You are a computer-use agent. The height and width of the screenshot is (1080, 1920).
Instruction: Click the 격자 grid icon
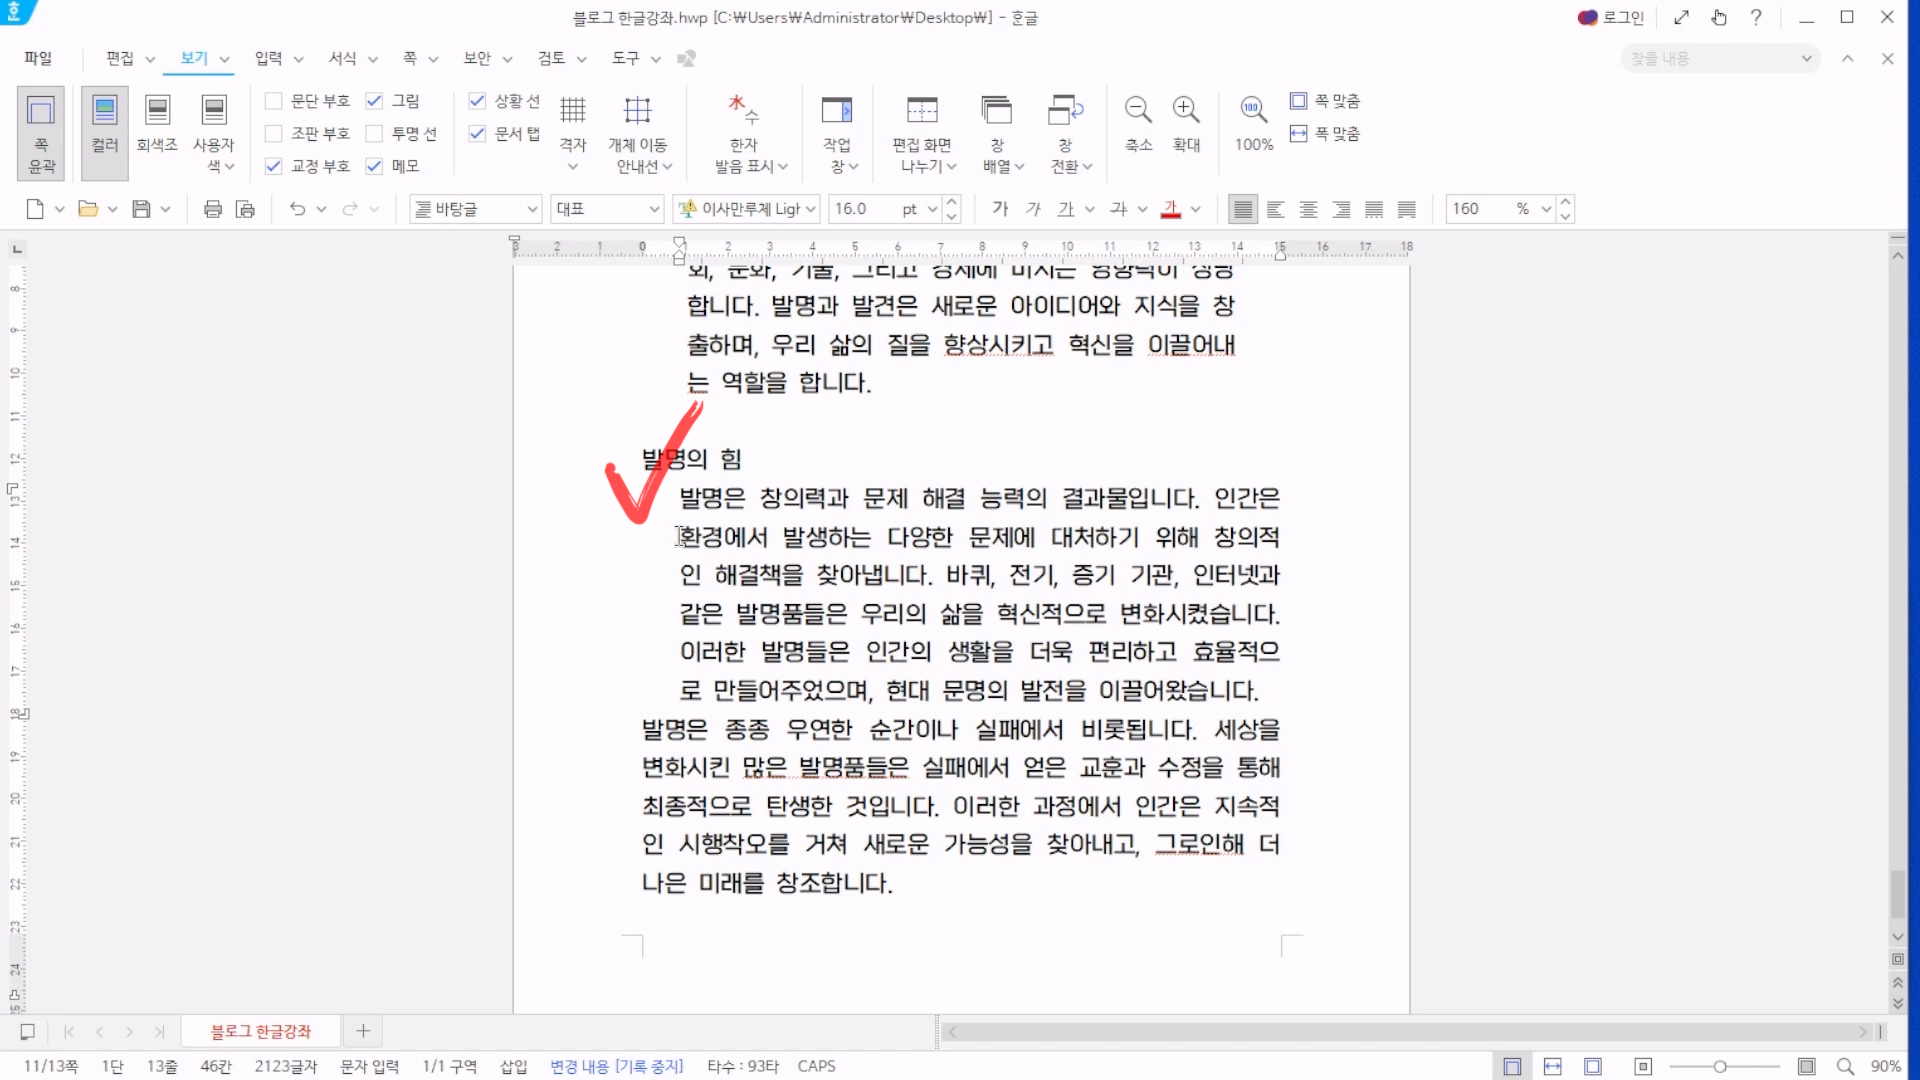572,110
